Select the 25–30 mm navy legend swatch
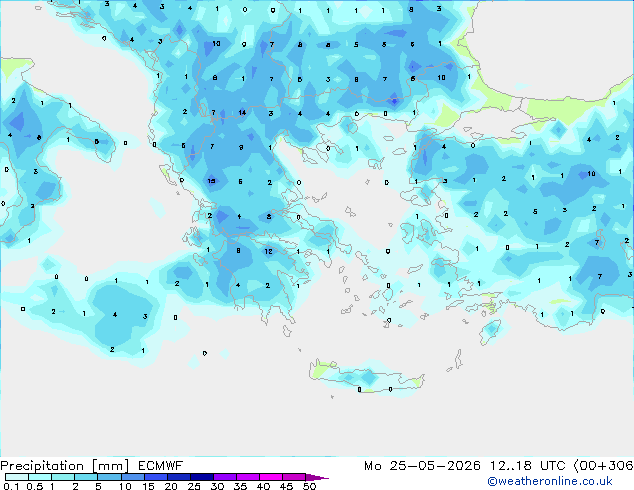634x490 pixels. (201, 477)
